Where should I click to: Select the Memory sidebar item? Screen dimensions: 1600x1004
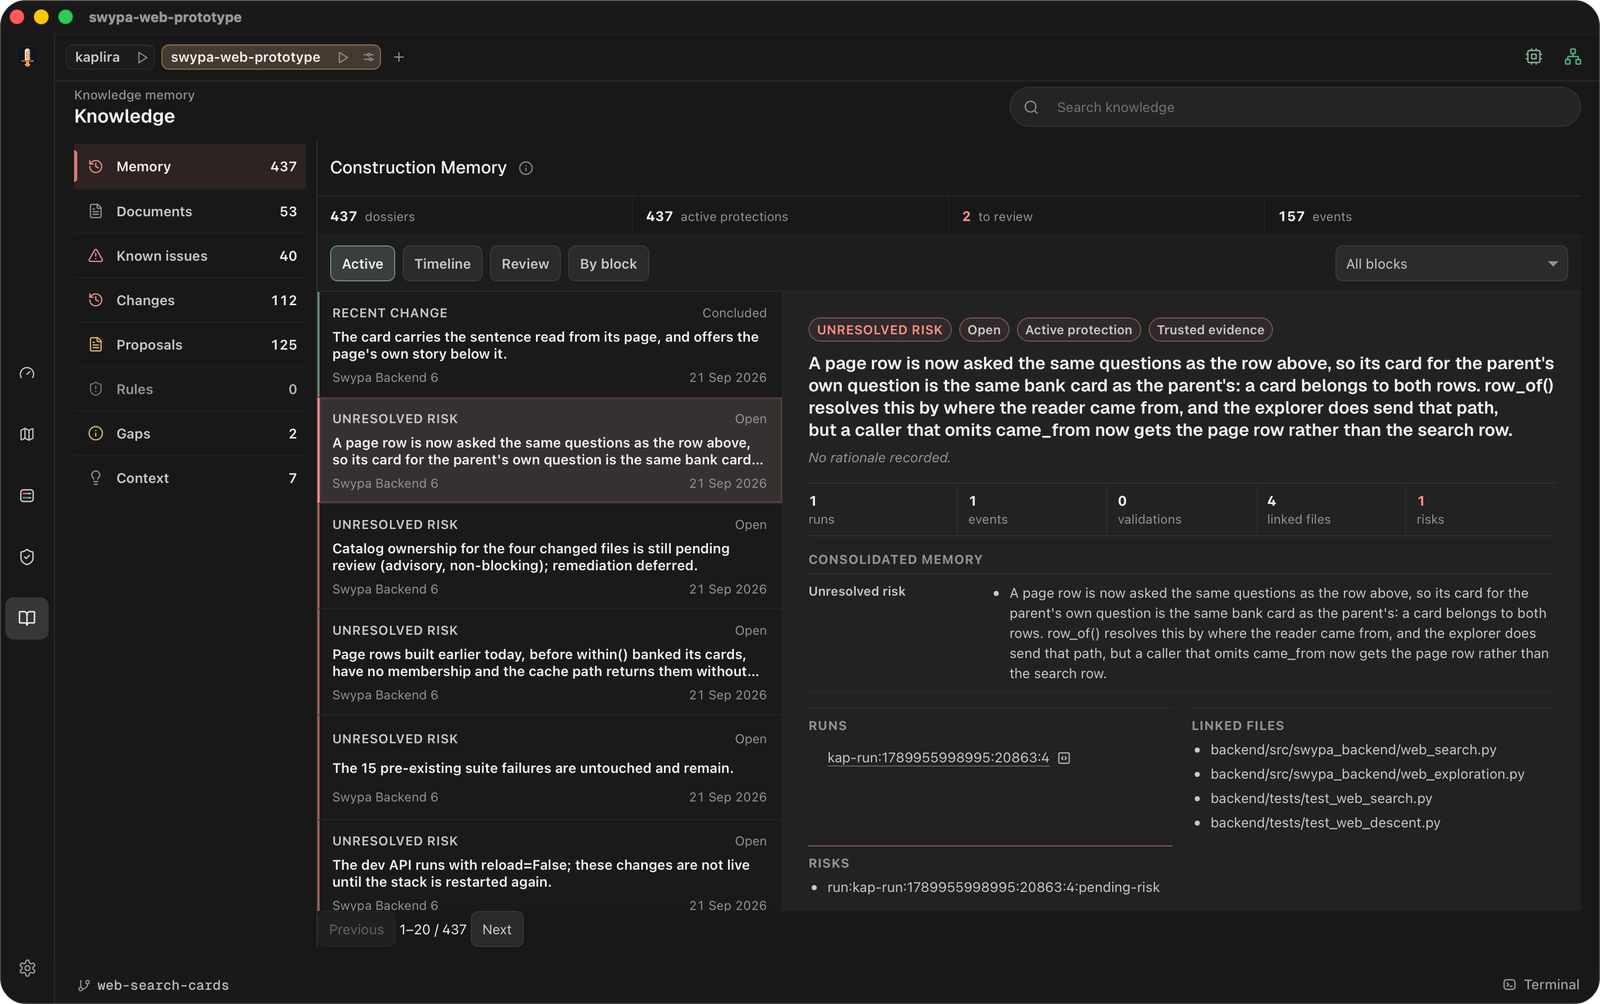tap(190, 166)
